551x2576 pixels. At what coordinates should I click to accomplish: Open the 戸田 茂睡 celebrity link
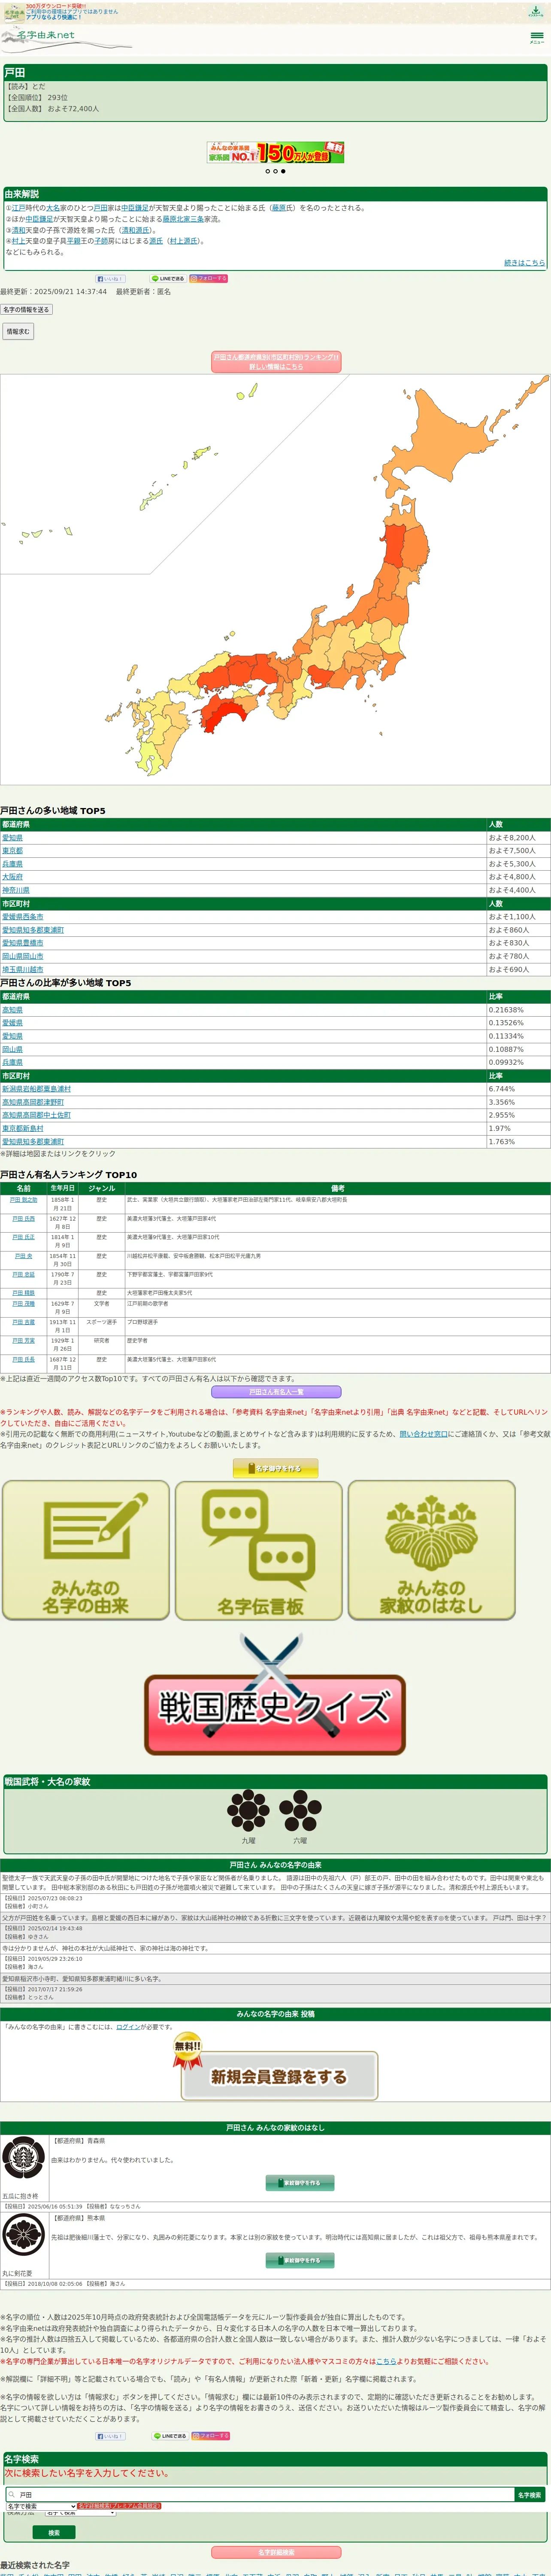23,1304
